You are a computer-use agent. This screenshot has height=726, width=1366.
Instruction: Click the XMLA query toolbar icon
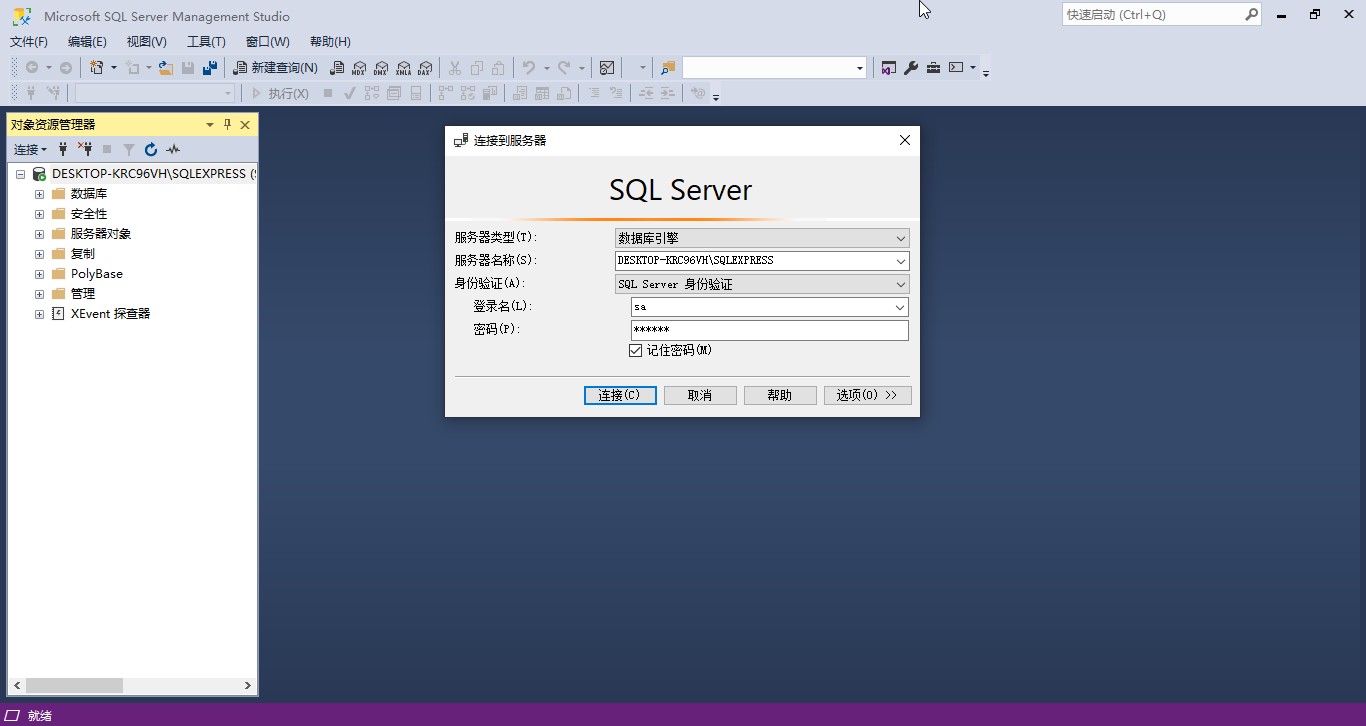403,68
